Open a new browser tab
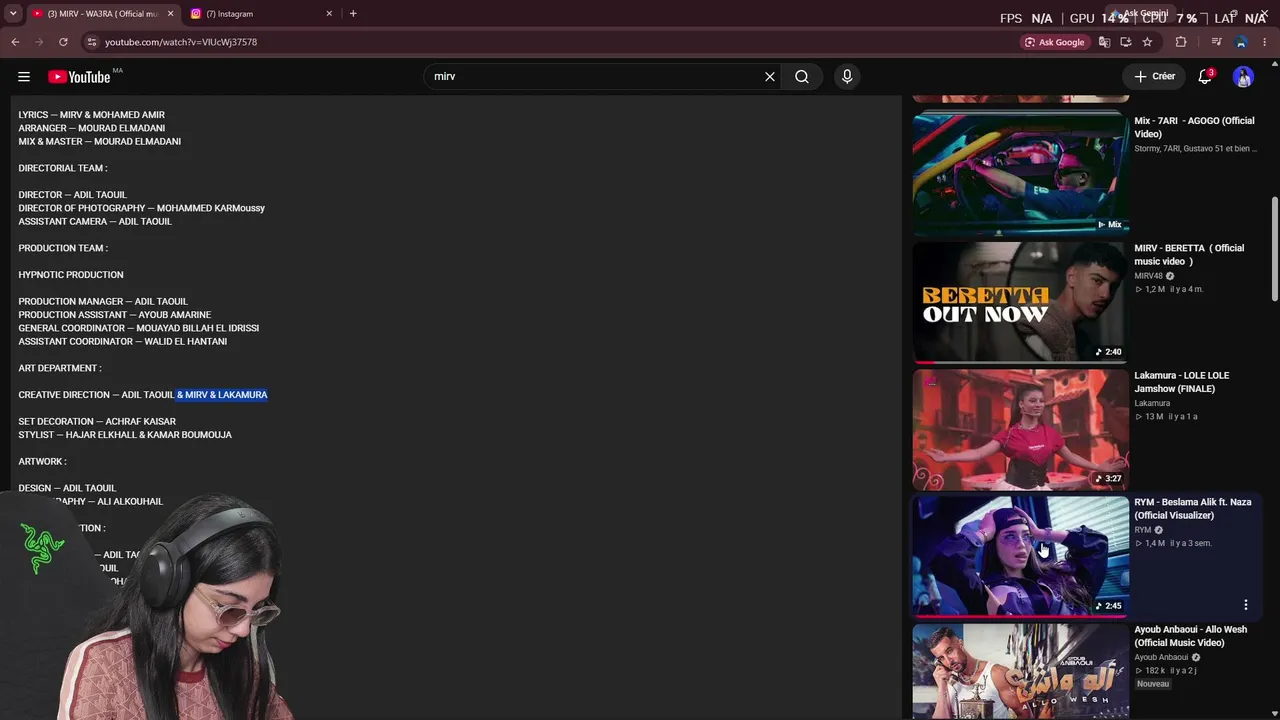The width and height of the screenshot is (1280, 720). pos(353,14)
